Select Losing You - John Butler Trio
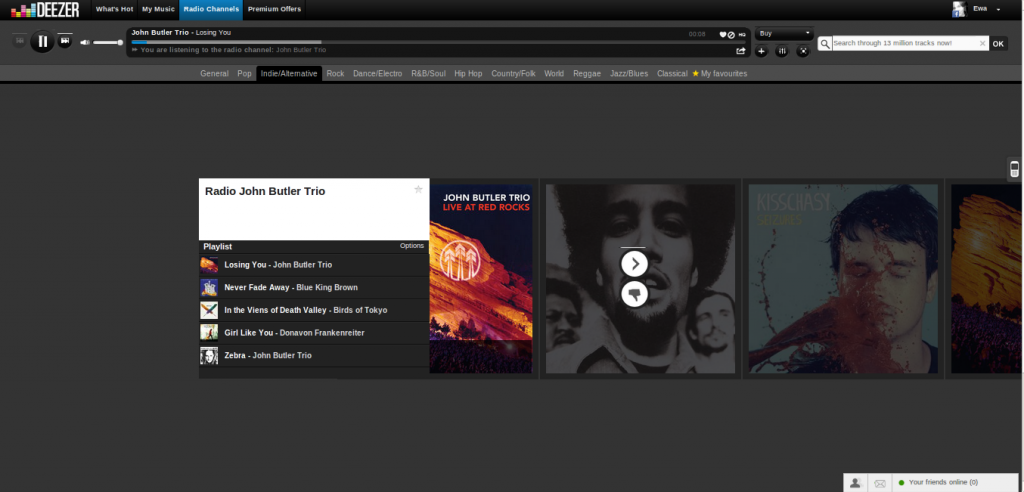1024x492 pixels. click(x=314, y=265)
